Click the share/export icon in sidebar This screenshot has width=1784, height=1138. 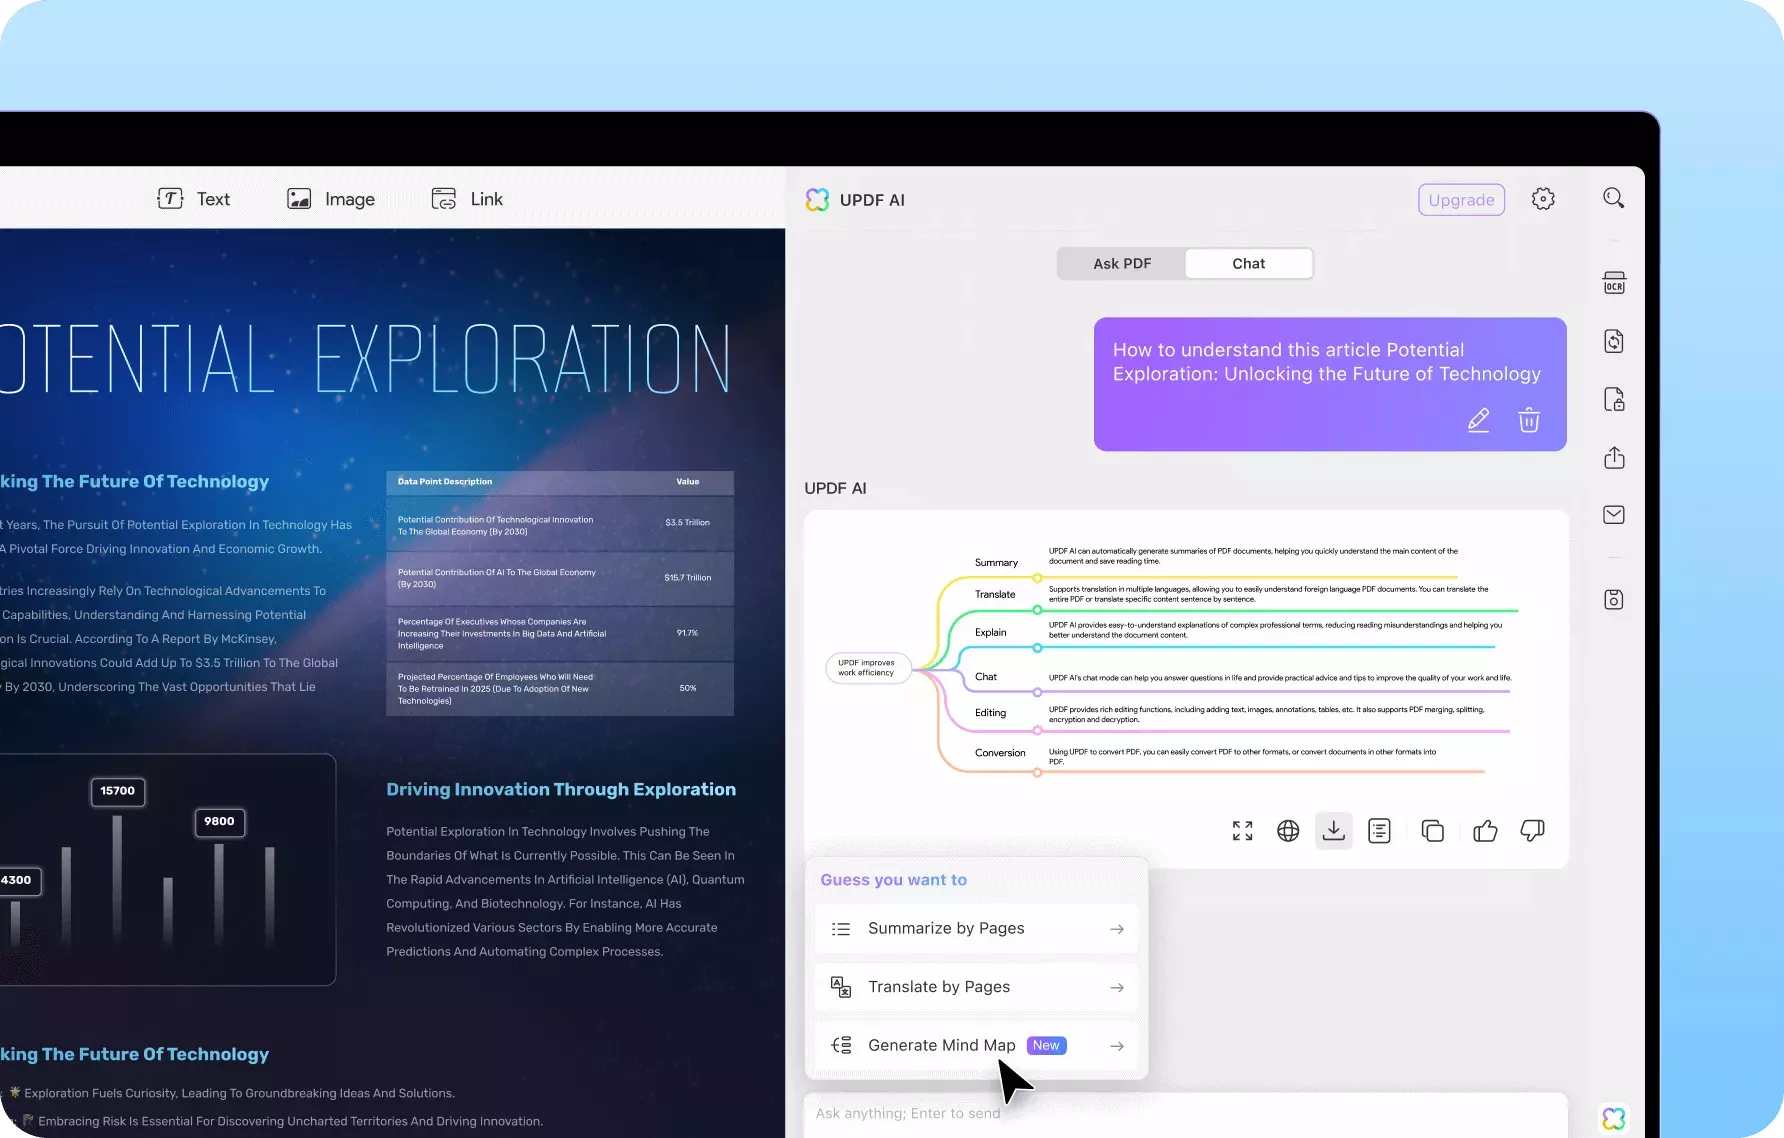pos(1614,458)
